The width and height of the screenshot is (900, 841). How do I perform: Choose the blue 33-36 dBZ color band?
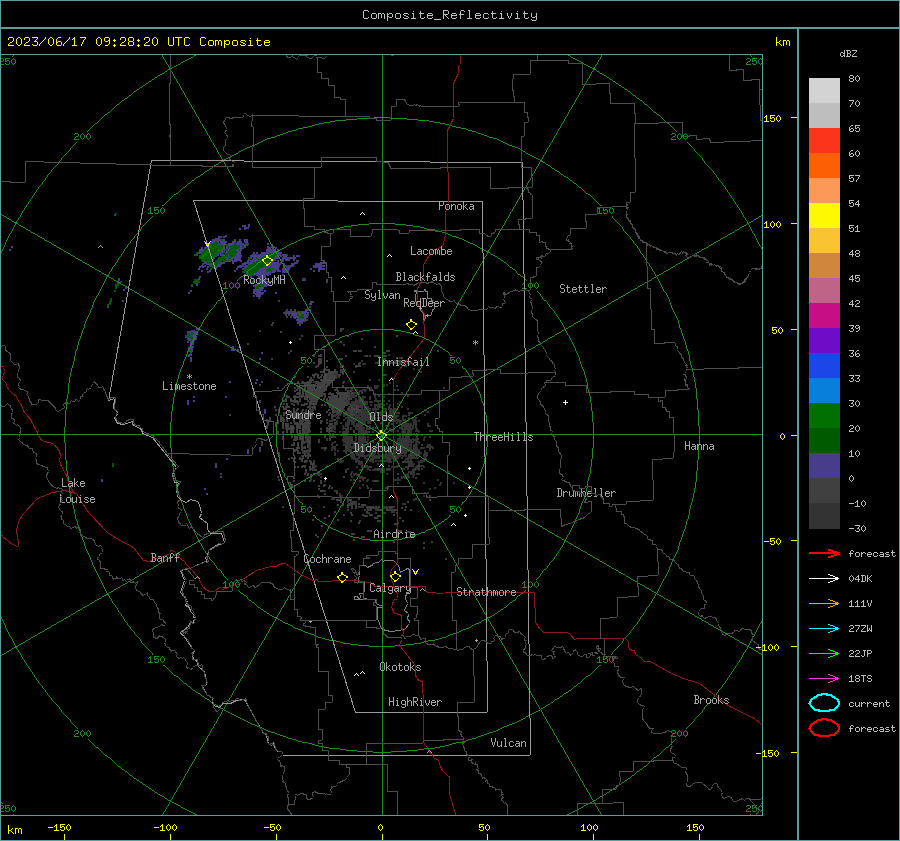click(824, 365)
